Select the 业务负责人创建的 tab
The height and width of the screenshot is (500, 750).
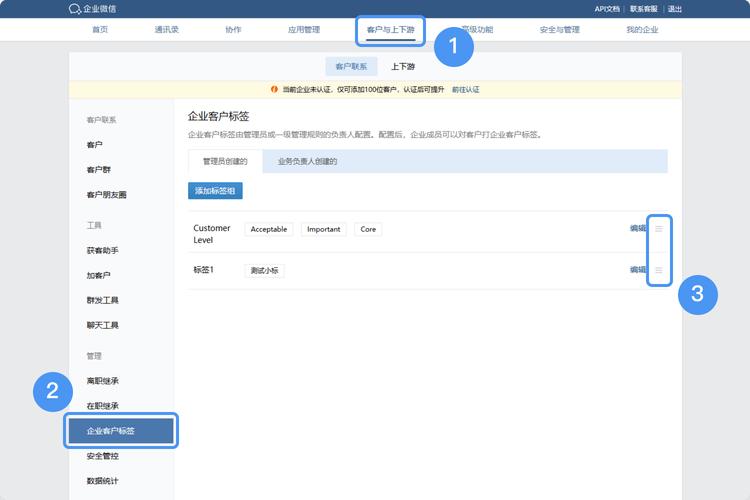pyautogui.click(x=308, y=161)
